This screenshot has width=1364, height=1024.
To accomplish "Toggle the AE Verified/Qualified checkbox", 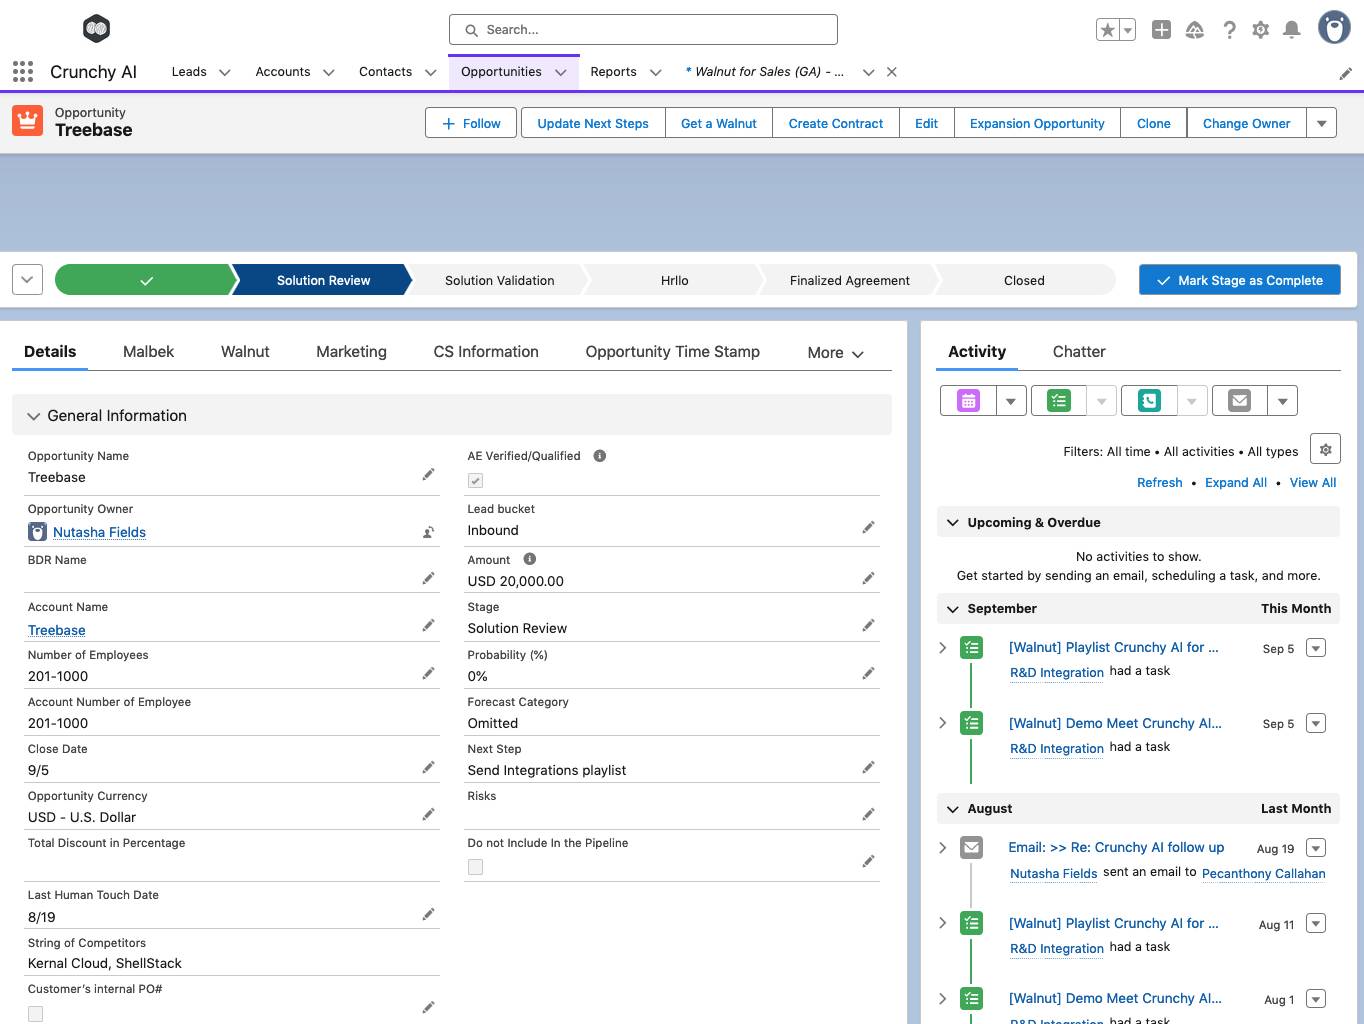I will (x=475, y=480).
